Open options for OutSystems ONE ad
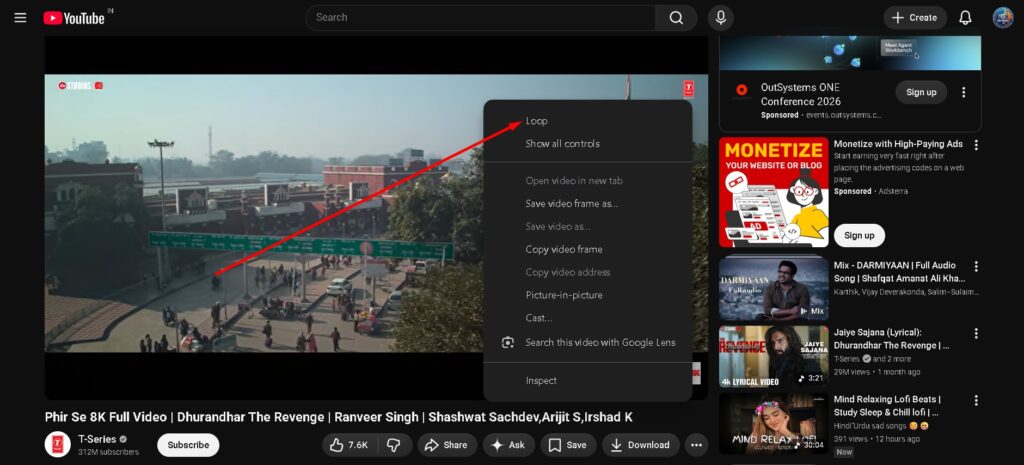The width and height of the screenshot is (1024, 465). tap(963, 92)
